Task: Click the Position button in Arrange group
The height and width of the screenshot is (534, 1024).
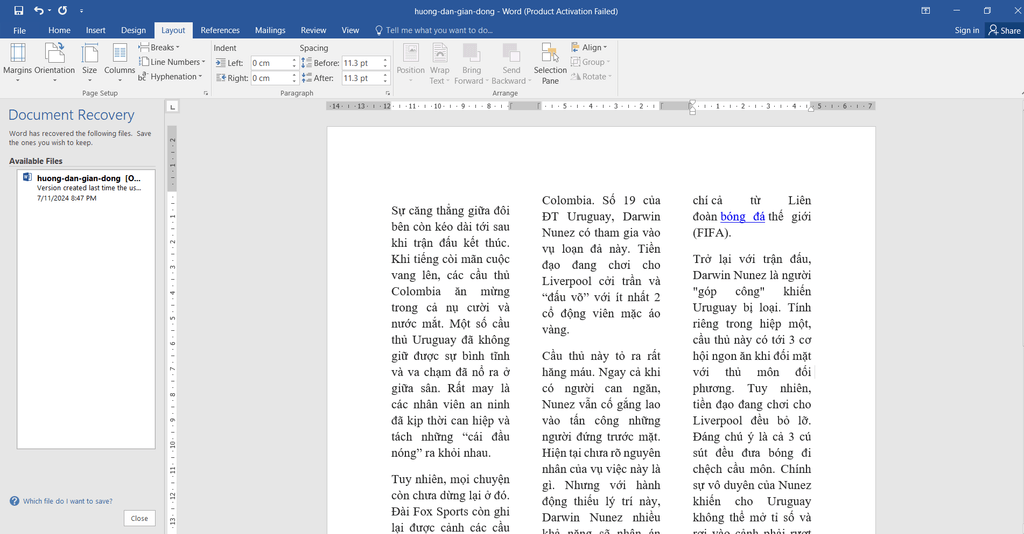Action: 411,63
